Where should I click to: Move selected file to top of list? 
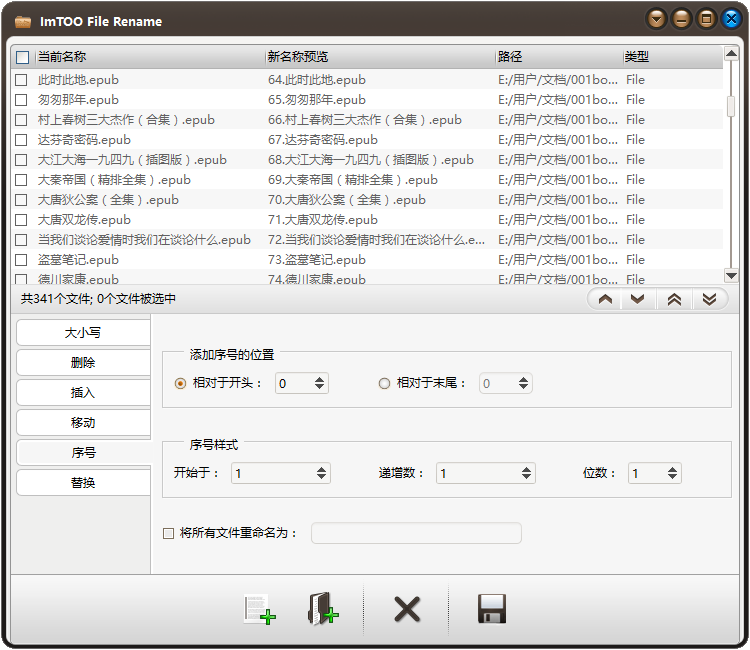pos(674,299)
